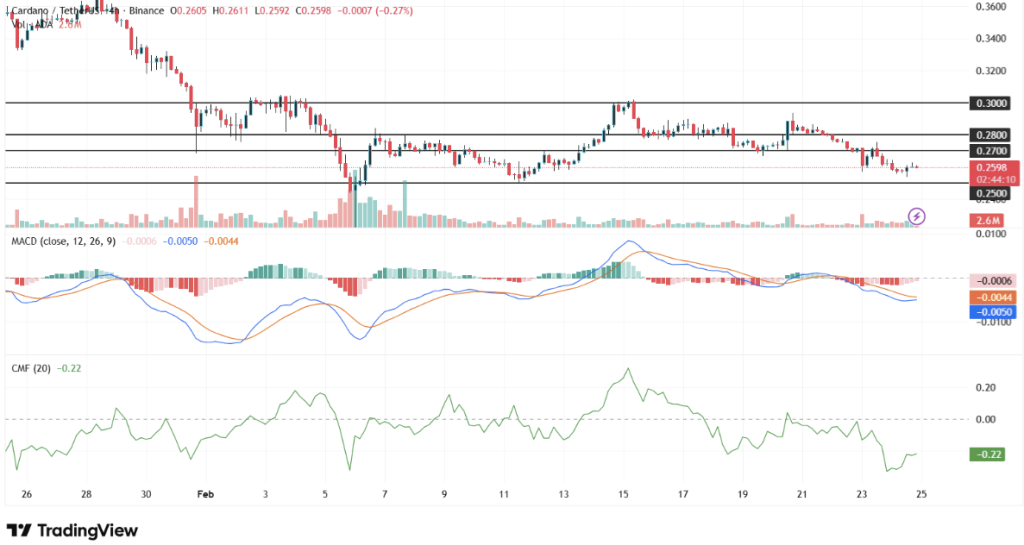1024x545 pixels.
Task: Select the orange signal value tag -0.0044
Action: [993, 297]
